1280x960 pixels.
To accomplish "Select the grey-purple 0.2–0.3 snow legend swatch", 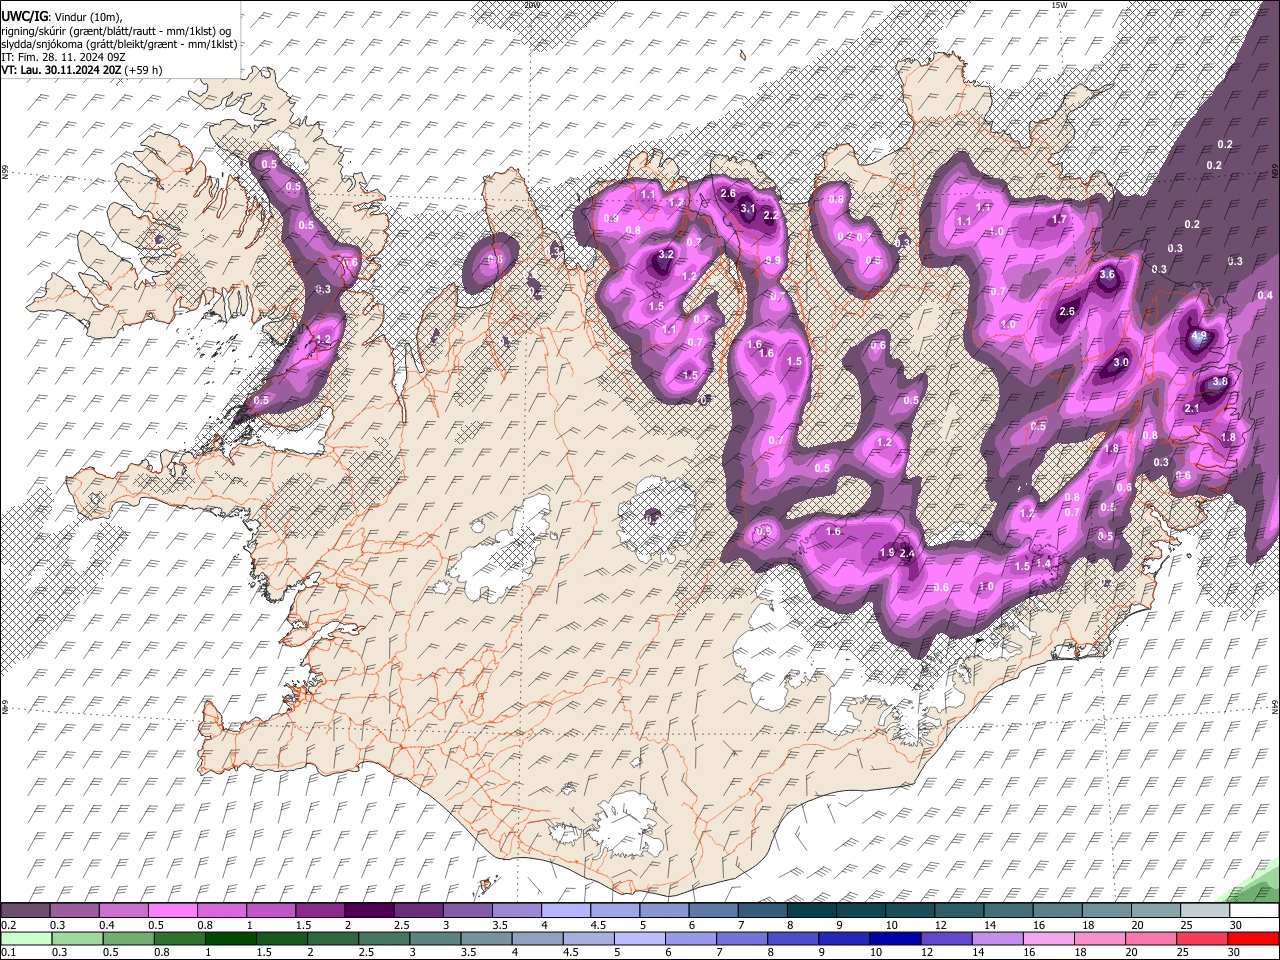I will (x=24, y=911).
